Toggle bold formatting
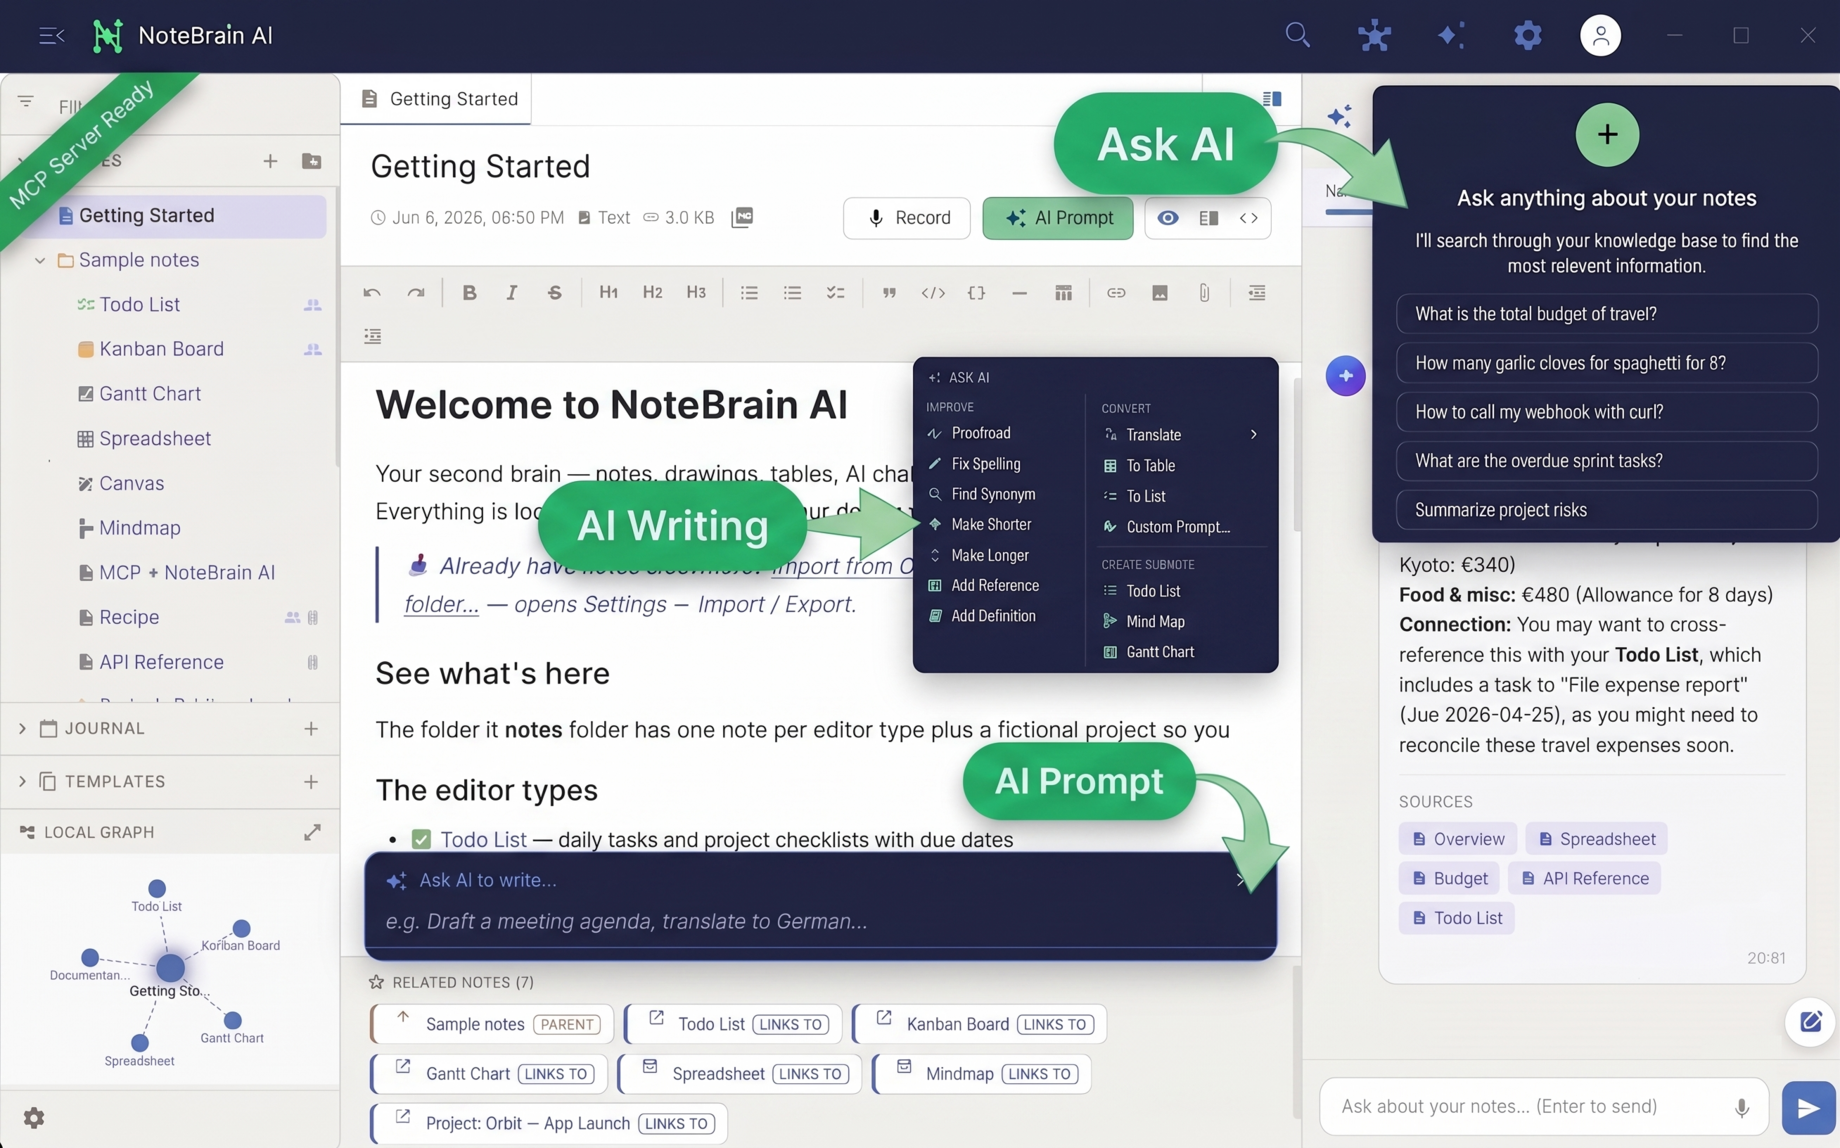Viewport: 1840px width, 1148px height. pyautogui.click(x=469, y=293)
